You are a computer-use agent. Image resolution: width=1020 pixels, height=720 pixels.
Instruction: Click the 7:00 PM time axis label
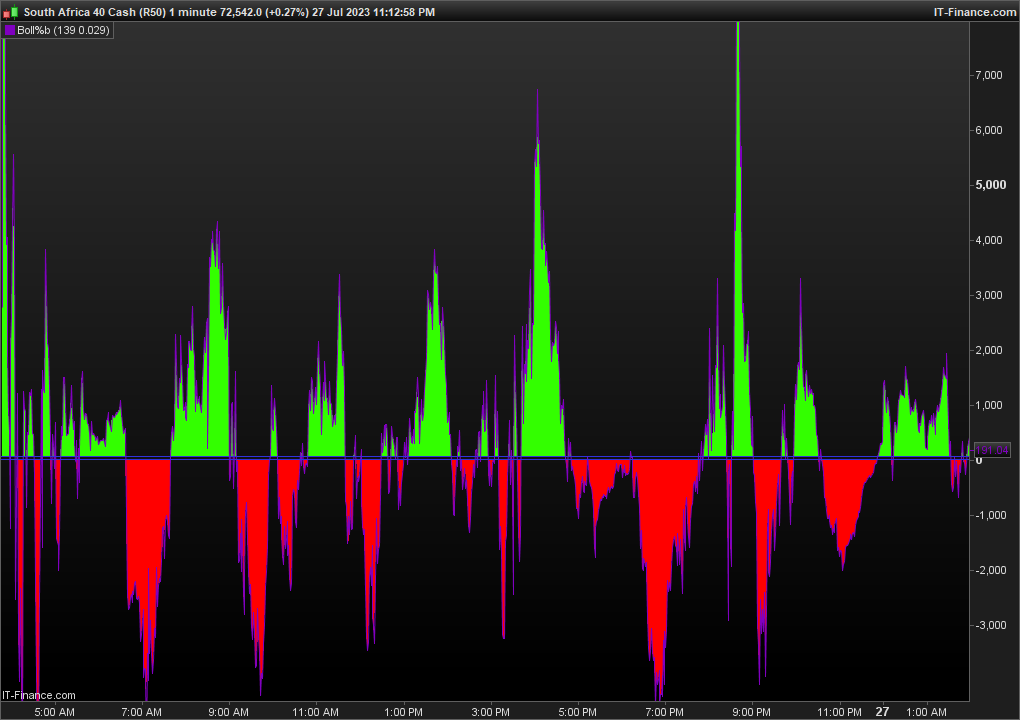pyautogui.click(x=665, y=712)
